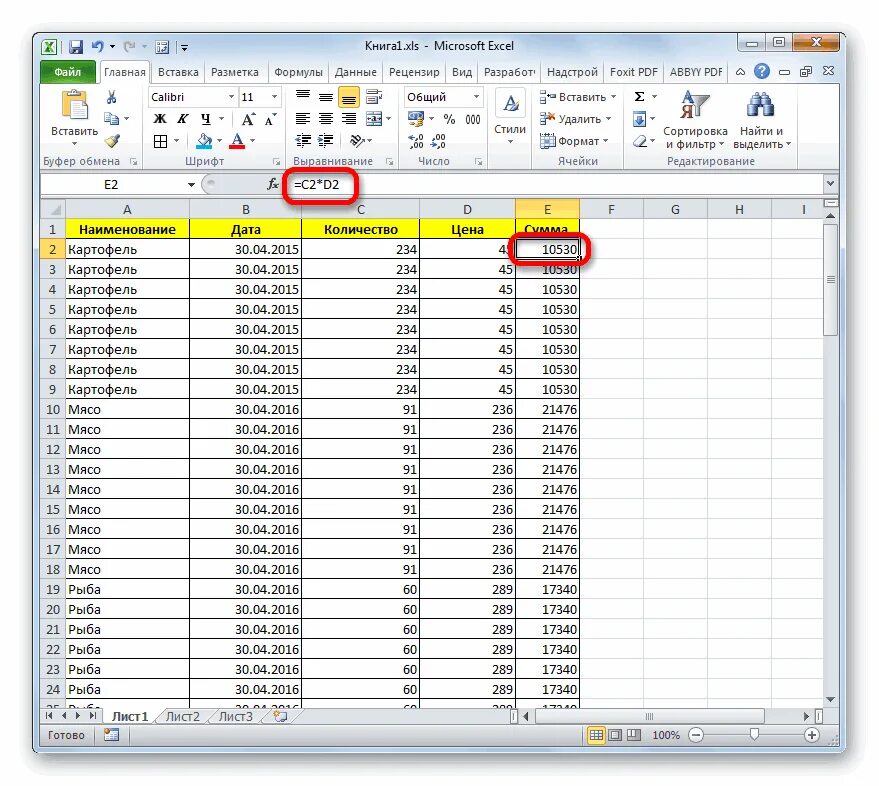Apply red font color with the A icon
The width and height of the screenshot is (879, 786).
(238, 141)
